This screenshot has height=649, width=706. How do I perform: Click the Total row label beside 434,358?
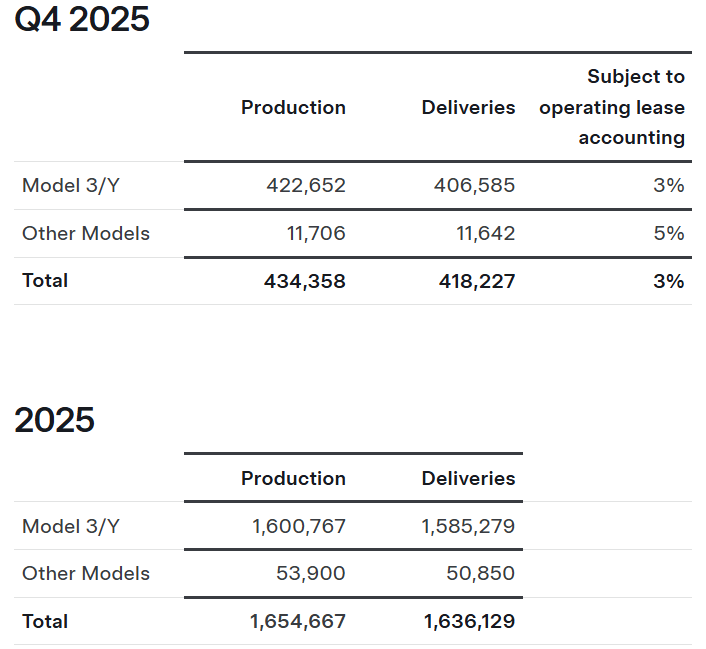coord(45,281)
